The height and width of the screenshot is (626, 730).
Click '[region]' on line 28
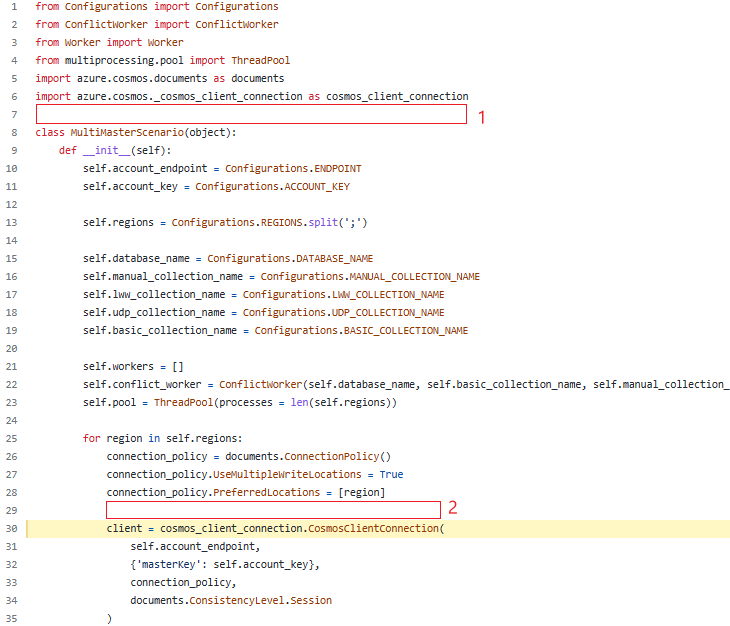(361, 492)
